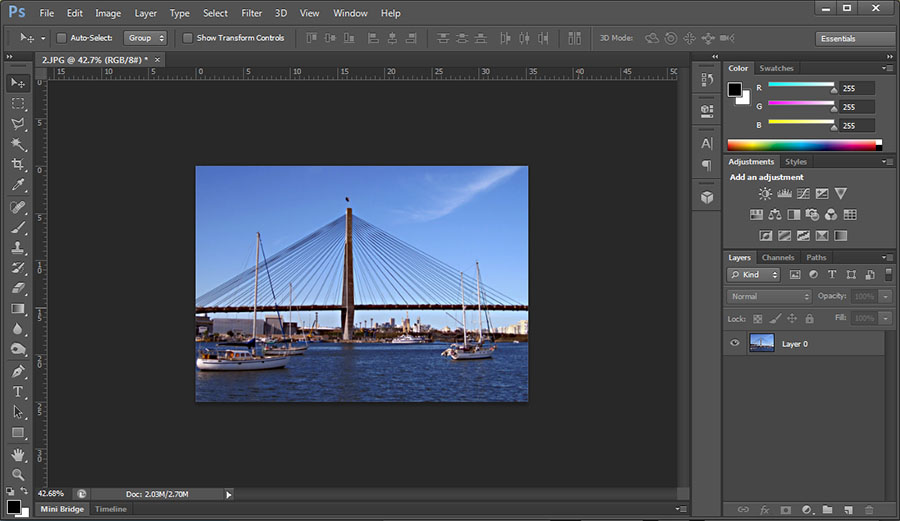The image size is (900, 521).
Task: Select the Rectangular Marquee tool
Action: 18,104
